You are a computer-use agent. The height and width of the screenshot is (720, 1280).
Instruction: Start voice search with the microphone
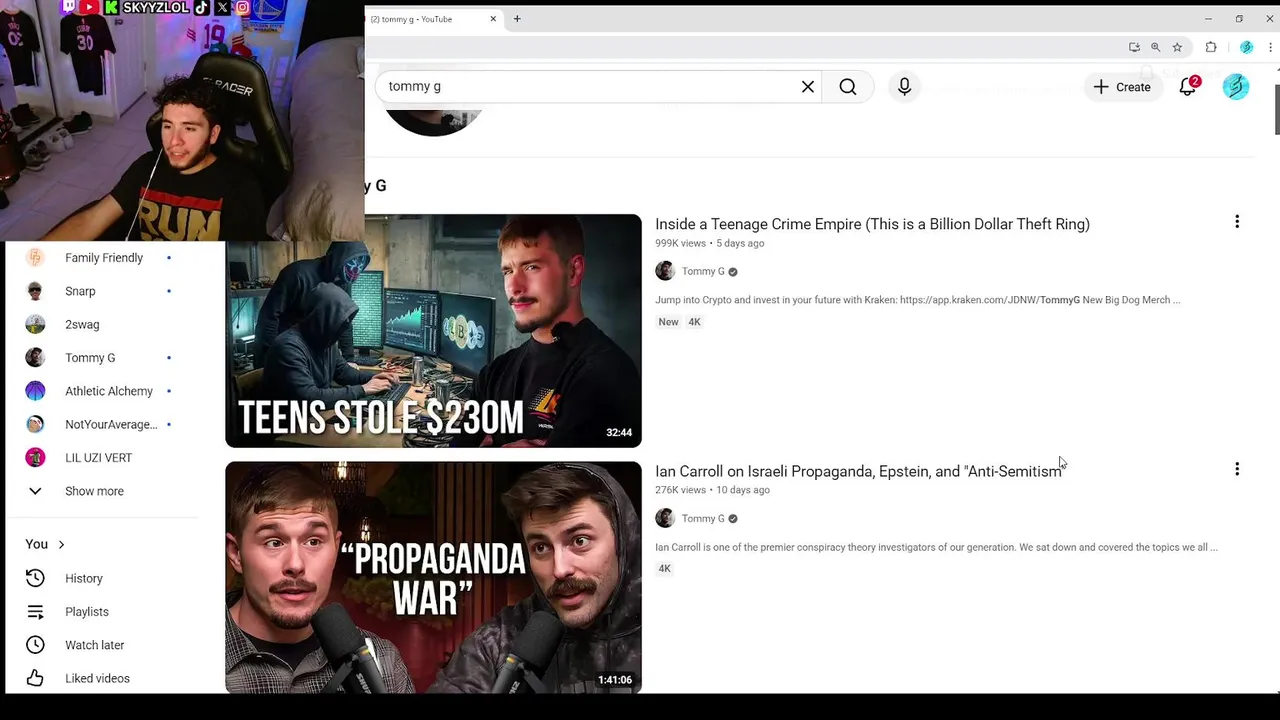click(904, 87)
